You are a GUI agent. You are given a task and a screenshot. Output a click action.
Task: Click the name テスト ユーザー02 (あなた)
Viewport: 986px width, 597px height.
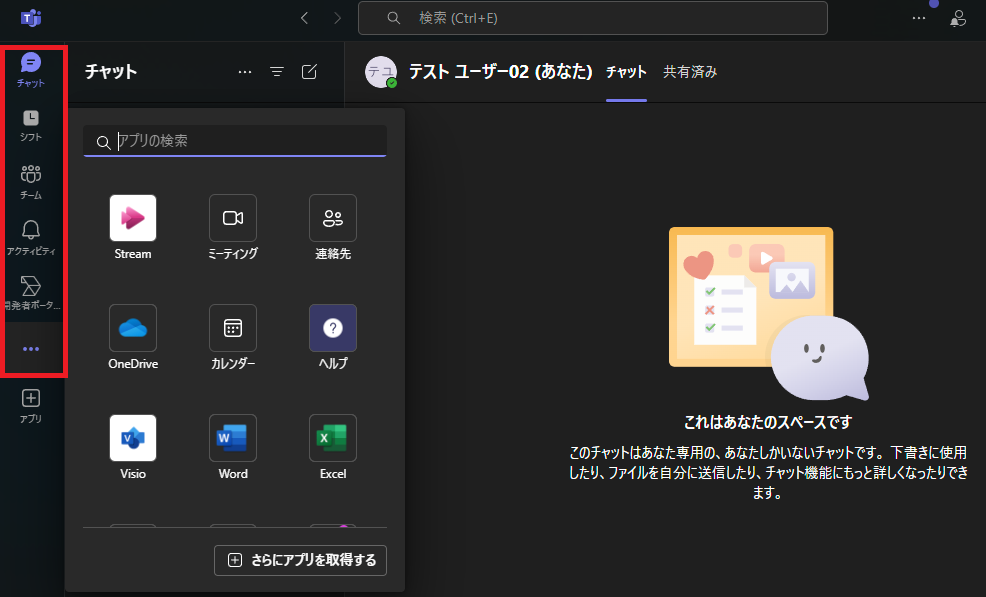501,72
